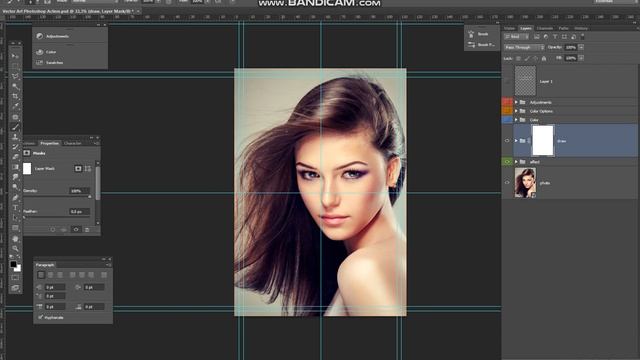
Task: Select the Path Selection tool
Action: (x=15, y=218)
